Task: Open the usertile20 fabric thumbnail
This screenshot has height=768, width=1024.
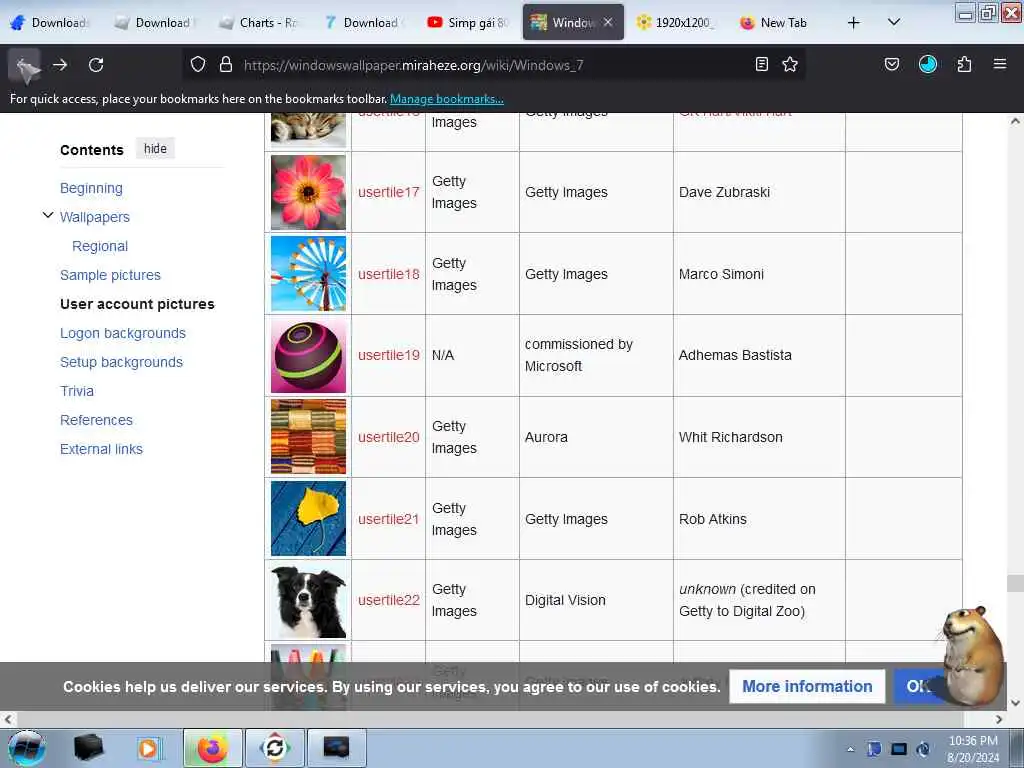Action: pos(308,437)
